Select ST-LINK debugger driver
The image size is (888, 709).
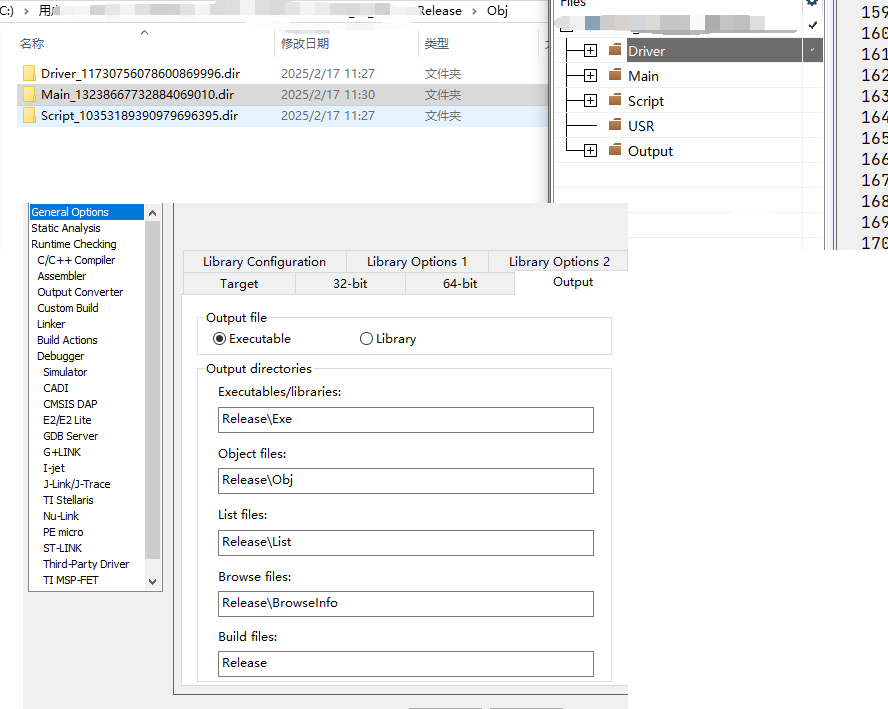[x=62, y=548]
